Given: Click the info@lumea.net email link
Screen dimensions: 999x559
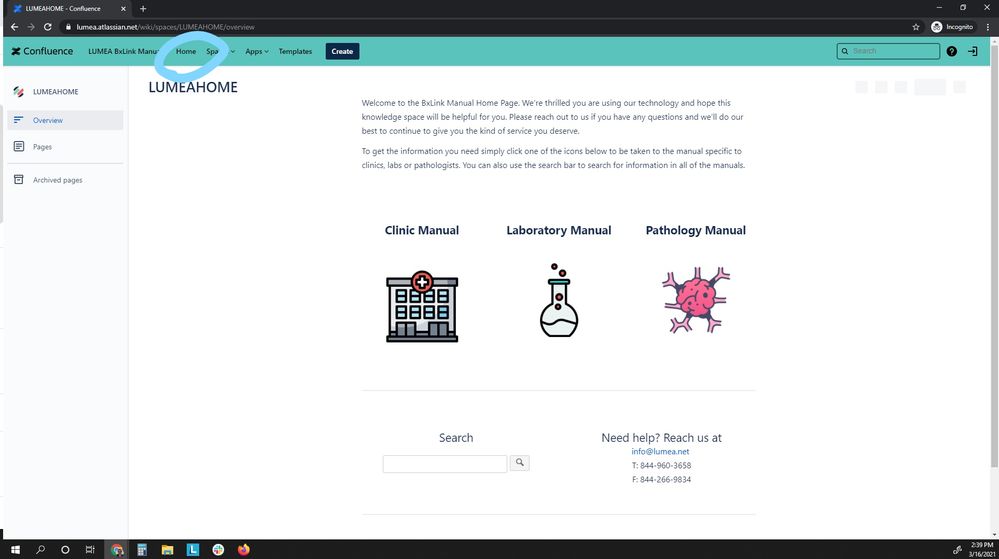Looking at the screenshot, I should click(660, 451).
